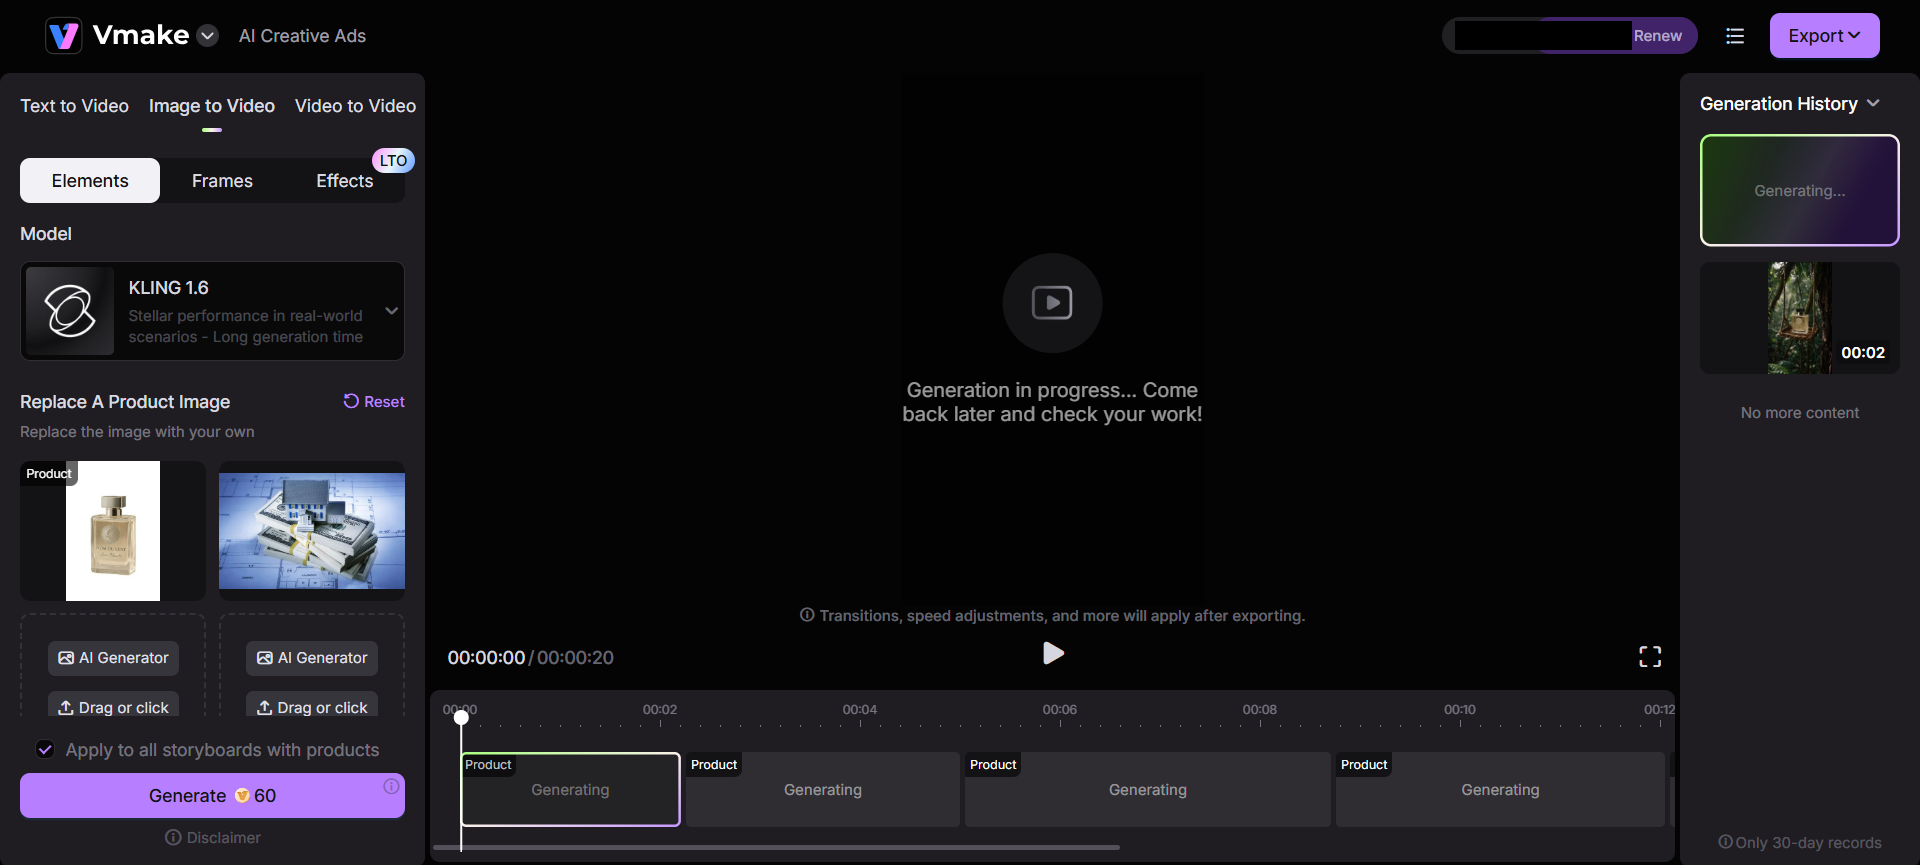The height and width of the screenshot is (865, 1920).
Task: Expand the Generation History dropdown
Action: pyautogui.click(x=1873, y=104)
